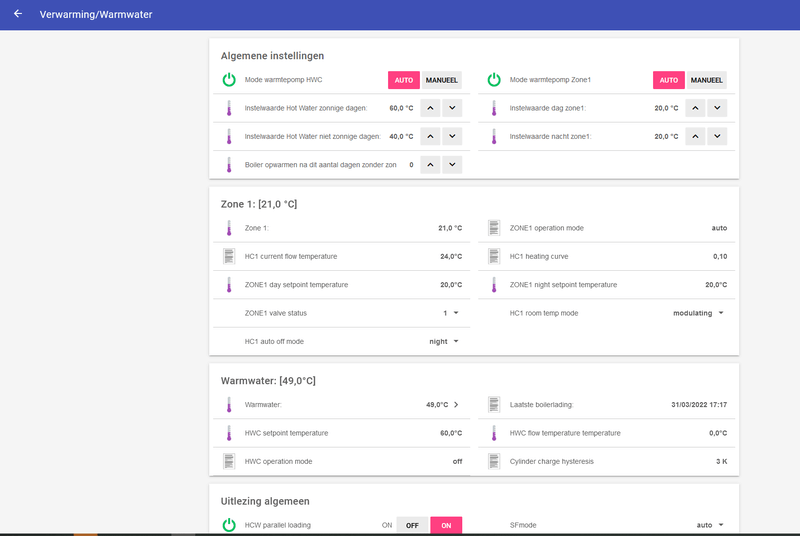
Task: Click document icon for HWC operation mode
Action: click(229, 462)
